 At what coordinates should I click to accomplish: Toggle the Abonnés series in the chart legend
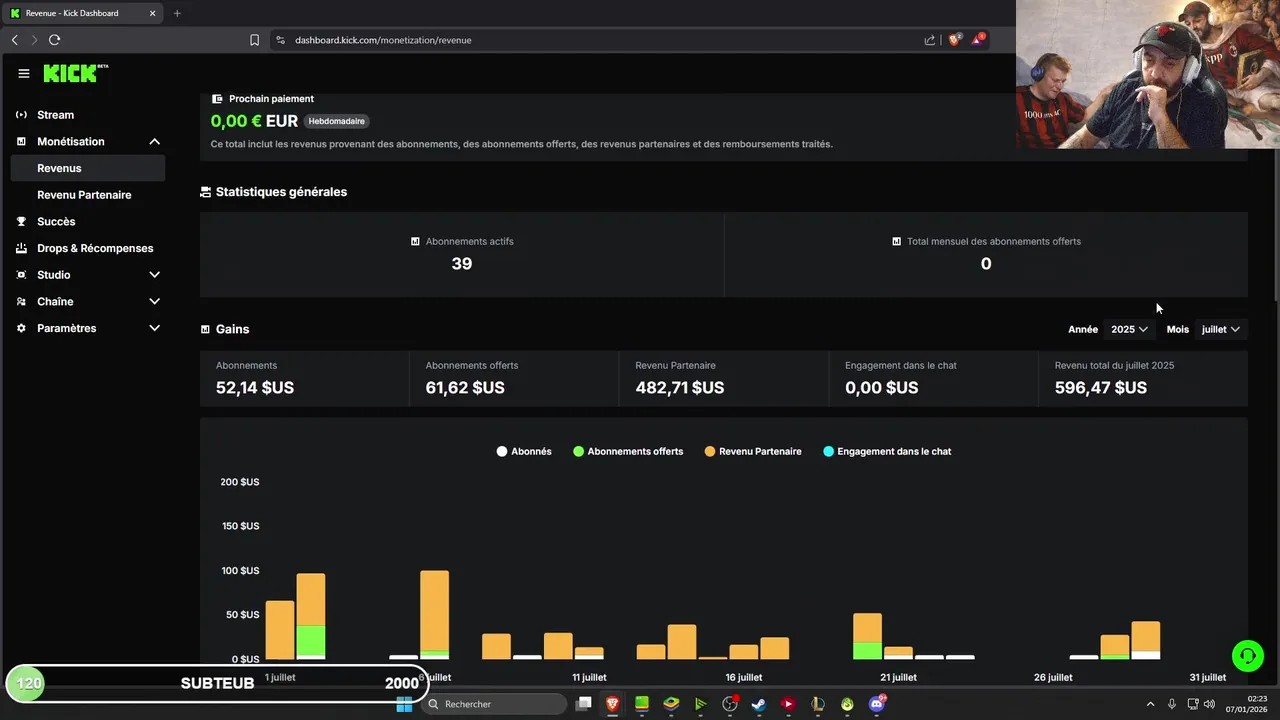coord(524,452)
